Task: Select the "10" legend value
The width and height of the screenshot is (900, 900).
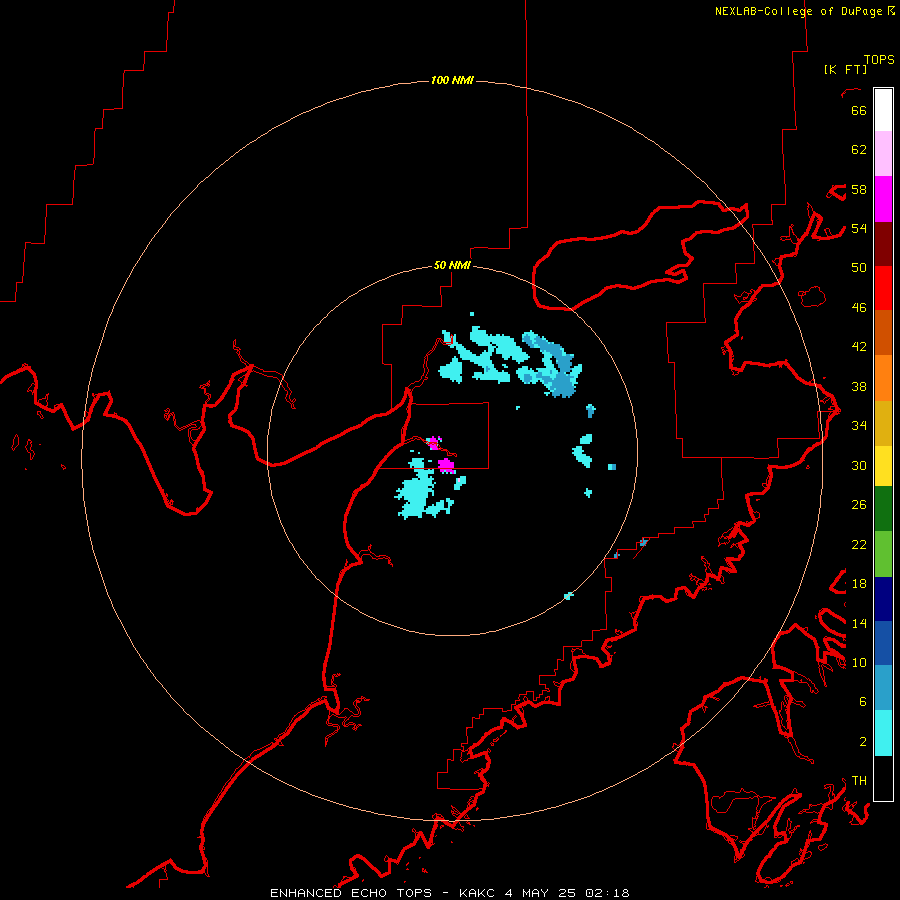Action: coord(859,662)
